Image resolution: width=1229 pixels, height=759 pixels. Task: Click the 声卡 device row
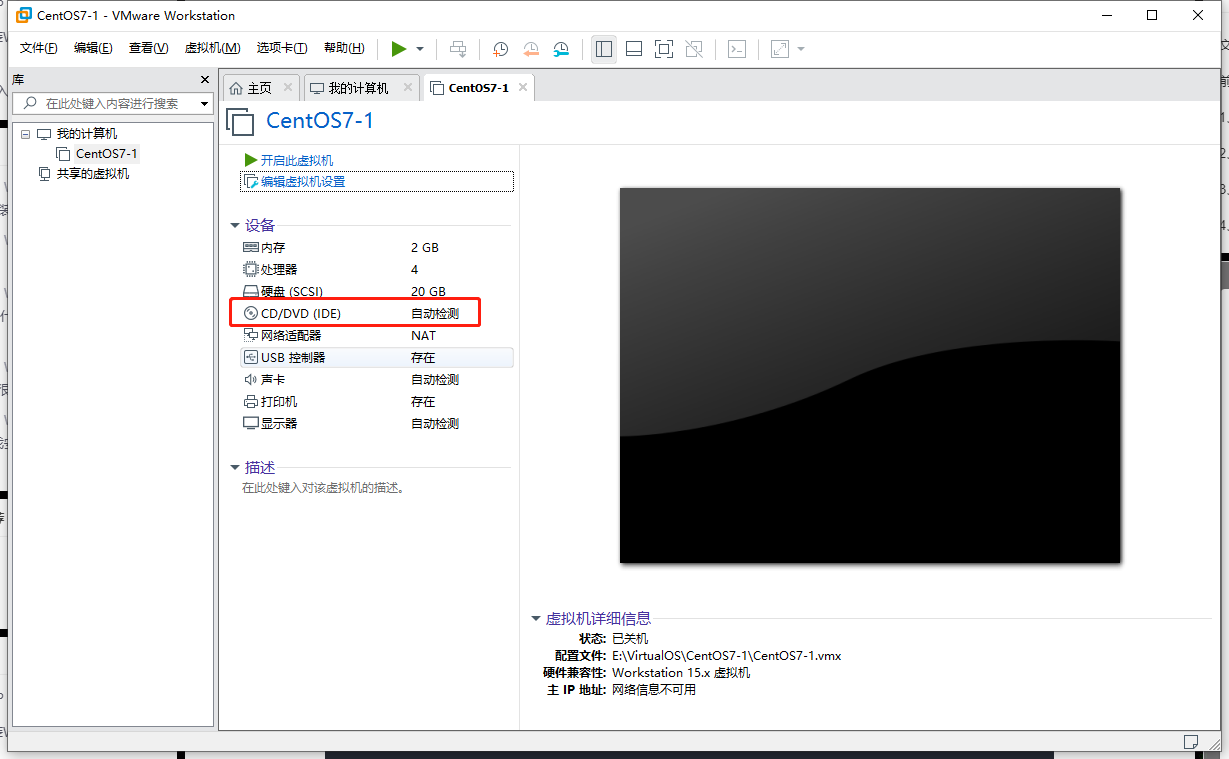coord(376,379)
